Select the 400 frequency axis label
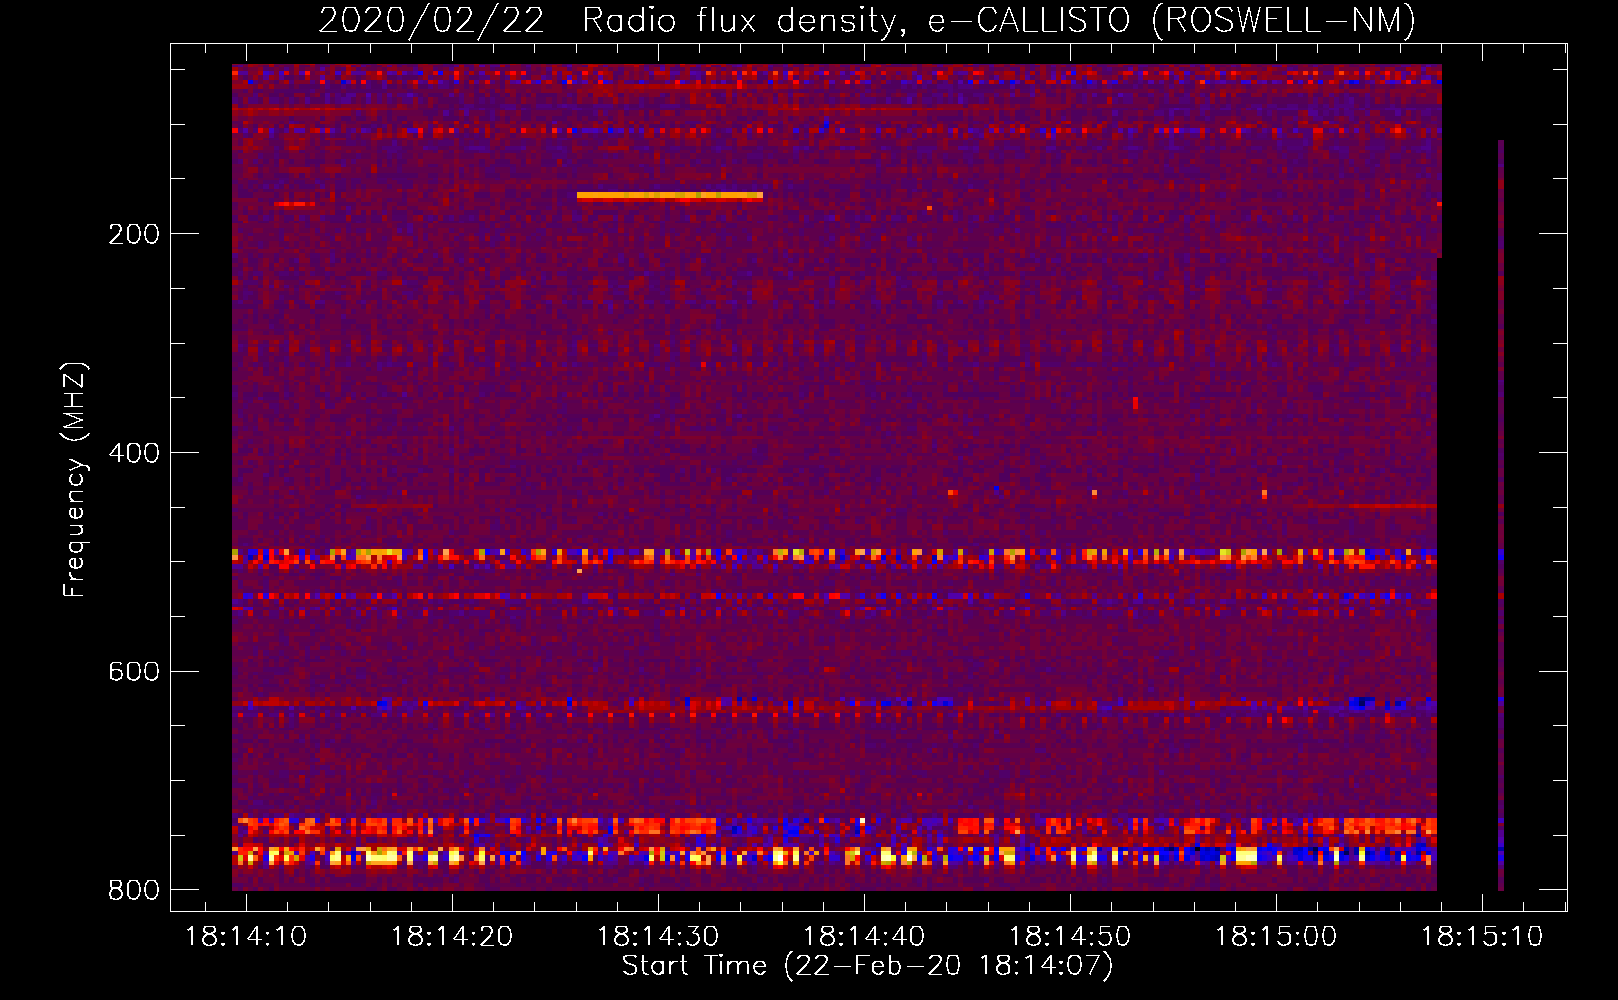The height and width of the screenshot is (1000, 1618). [x=134, y=453]
